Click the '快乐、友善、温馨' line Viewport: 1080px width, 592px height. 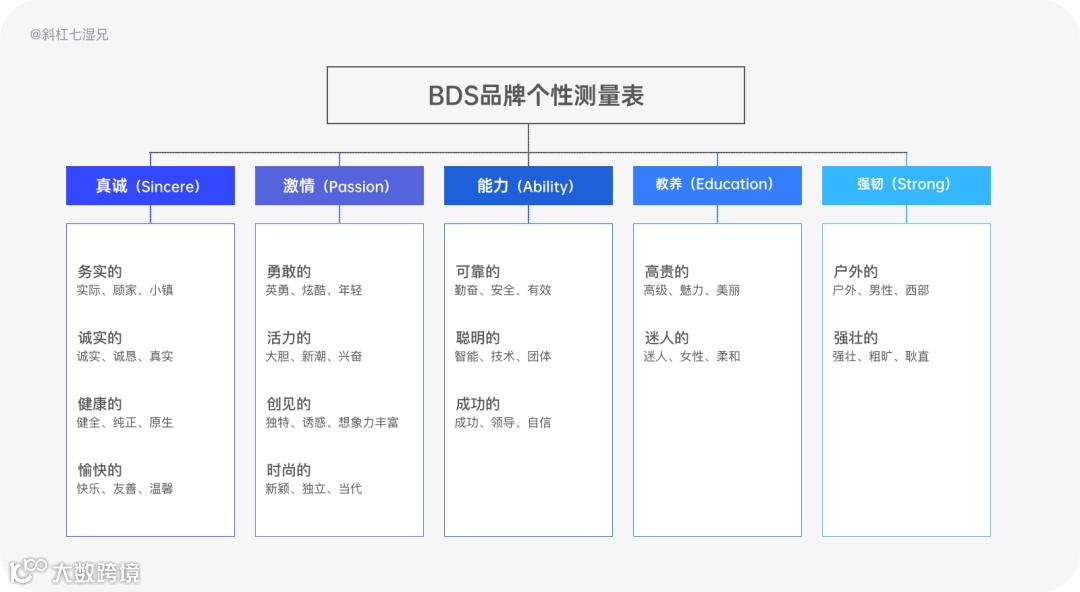click(125, 489)
